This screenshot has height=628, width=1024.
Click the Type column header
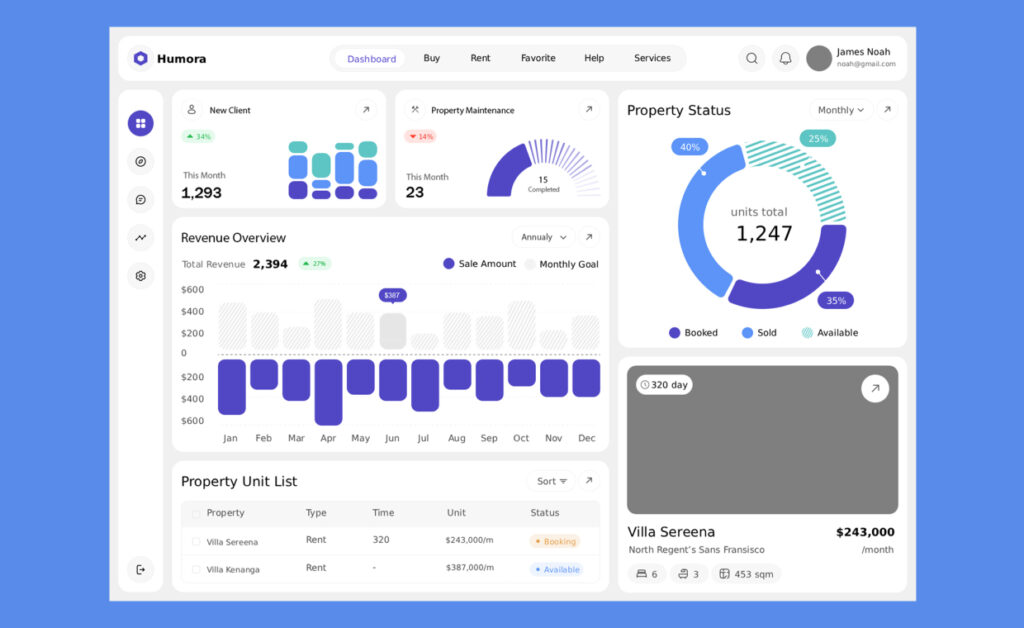[316, 513]
